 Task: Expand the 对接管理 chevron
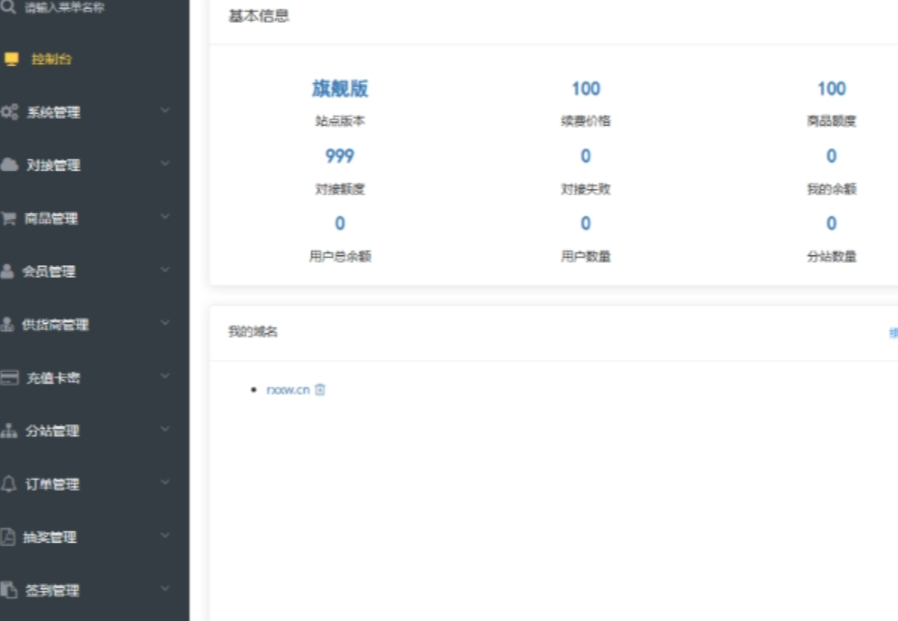(165, 163)
